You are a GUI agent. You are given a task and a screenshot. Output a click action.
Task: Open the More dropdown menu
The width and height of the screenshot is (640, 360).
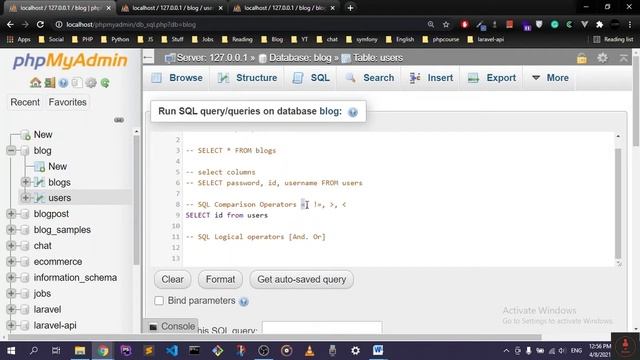[550, 78]
